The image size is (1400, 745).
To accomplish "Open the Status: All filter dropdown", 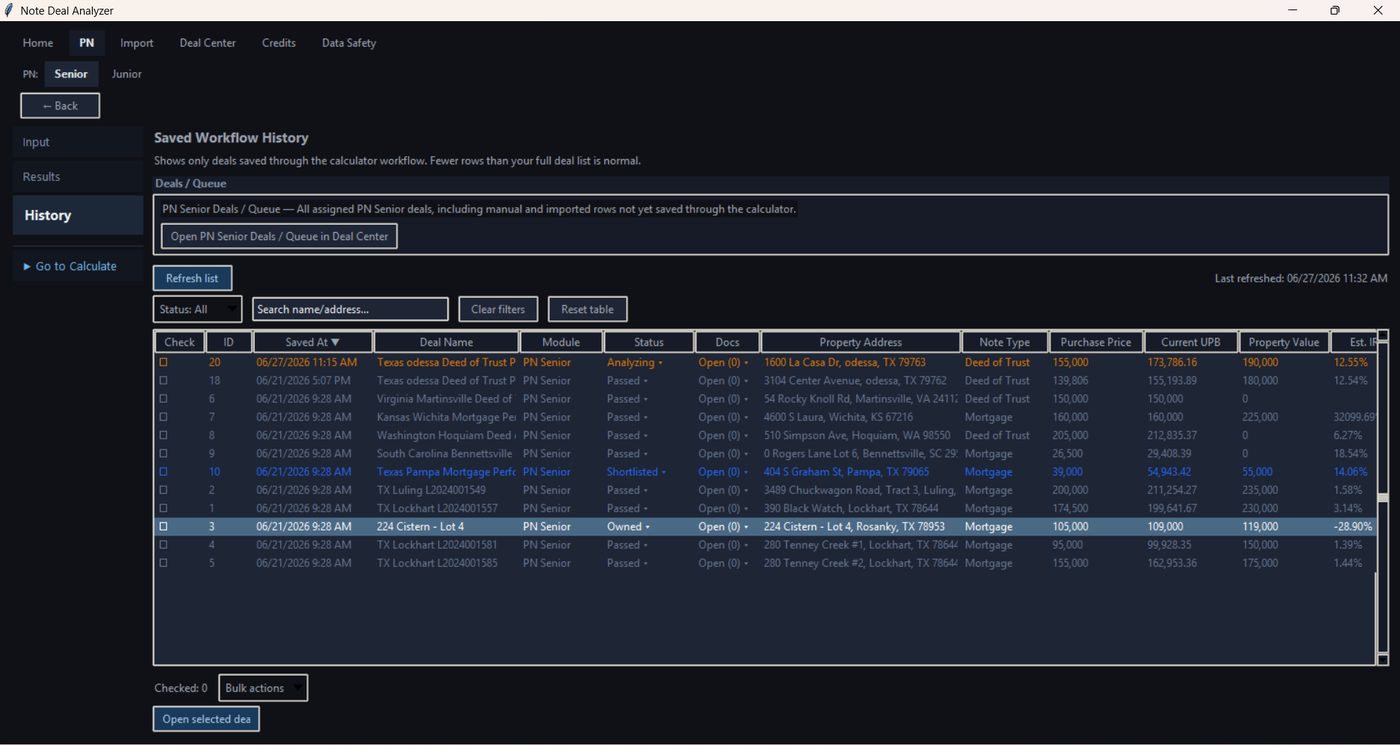I will [197, 309].
